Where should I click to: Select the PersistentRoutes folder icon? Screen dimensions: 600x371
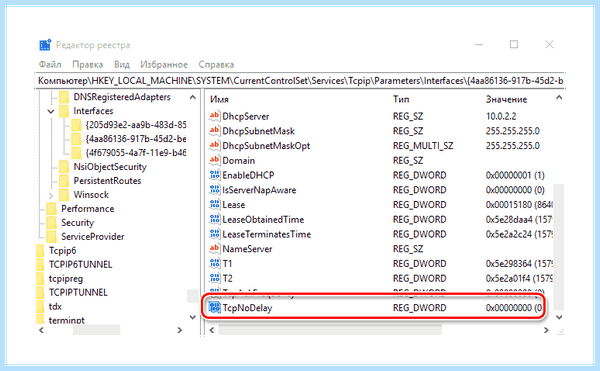pos(64,181)
